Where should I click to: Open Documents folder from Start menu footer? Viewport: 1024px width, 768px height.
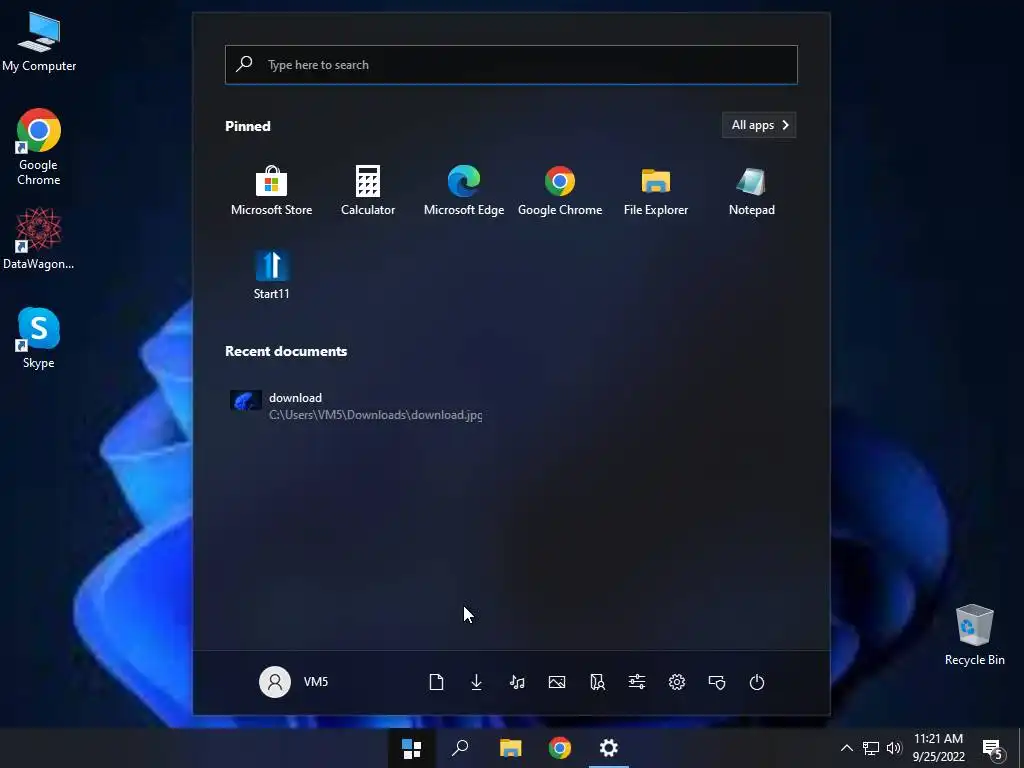click(x=436, y=682)
